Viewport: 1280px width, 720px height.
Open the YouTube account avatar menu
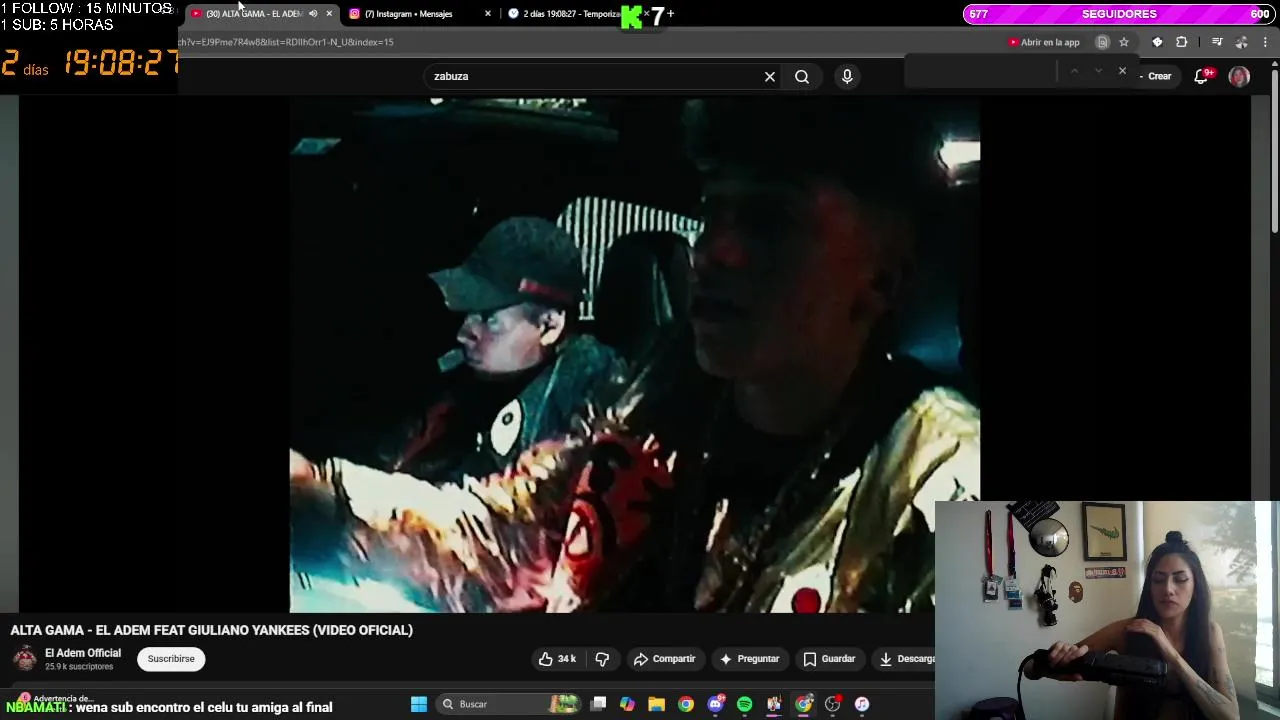1239,76
